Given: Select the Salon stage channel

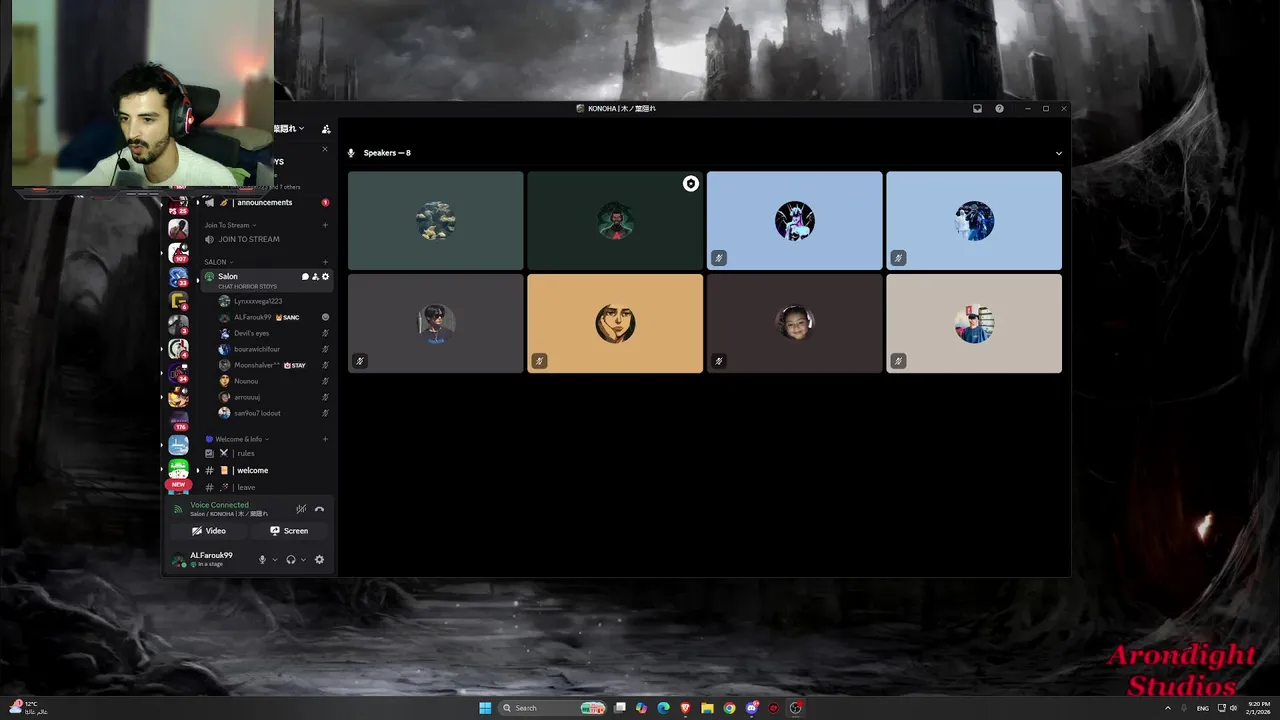Looking at the screenshot, I should tap(265, 280).
